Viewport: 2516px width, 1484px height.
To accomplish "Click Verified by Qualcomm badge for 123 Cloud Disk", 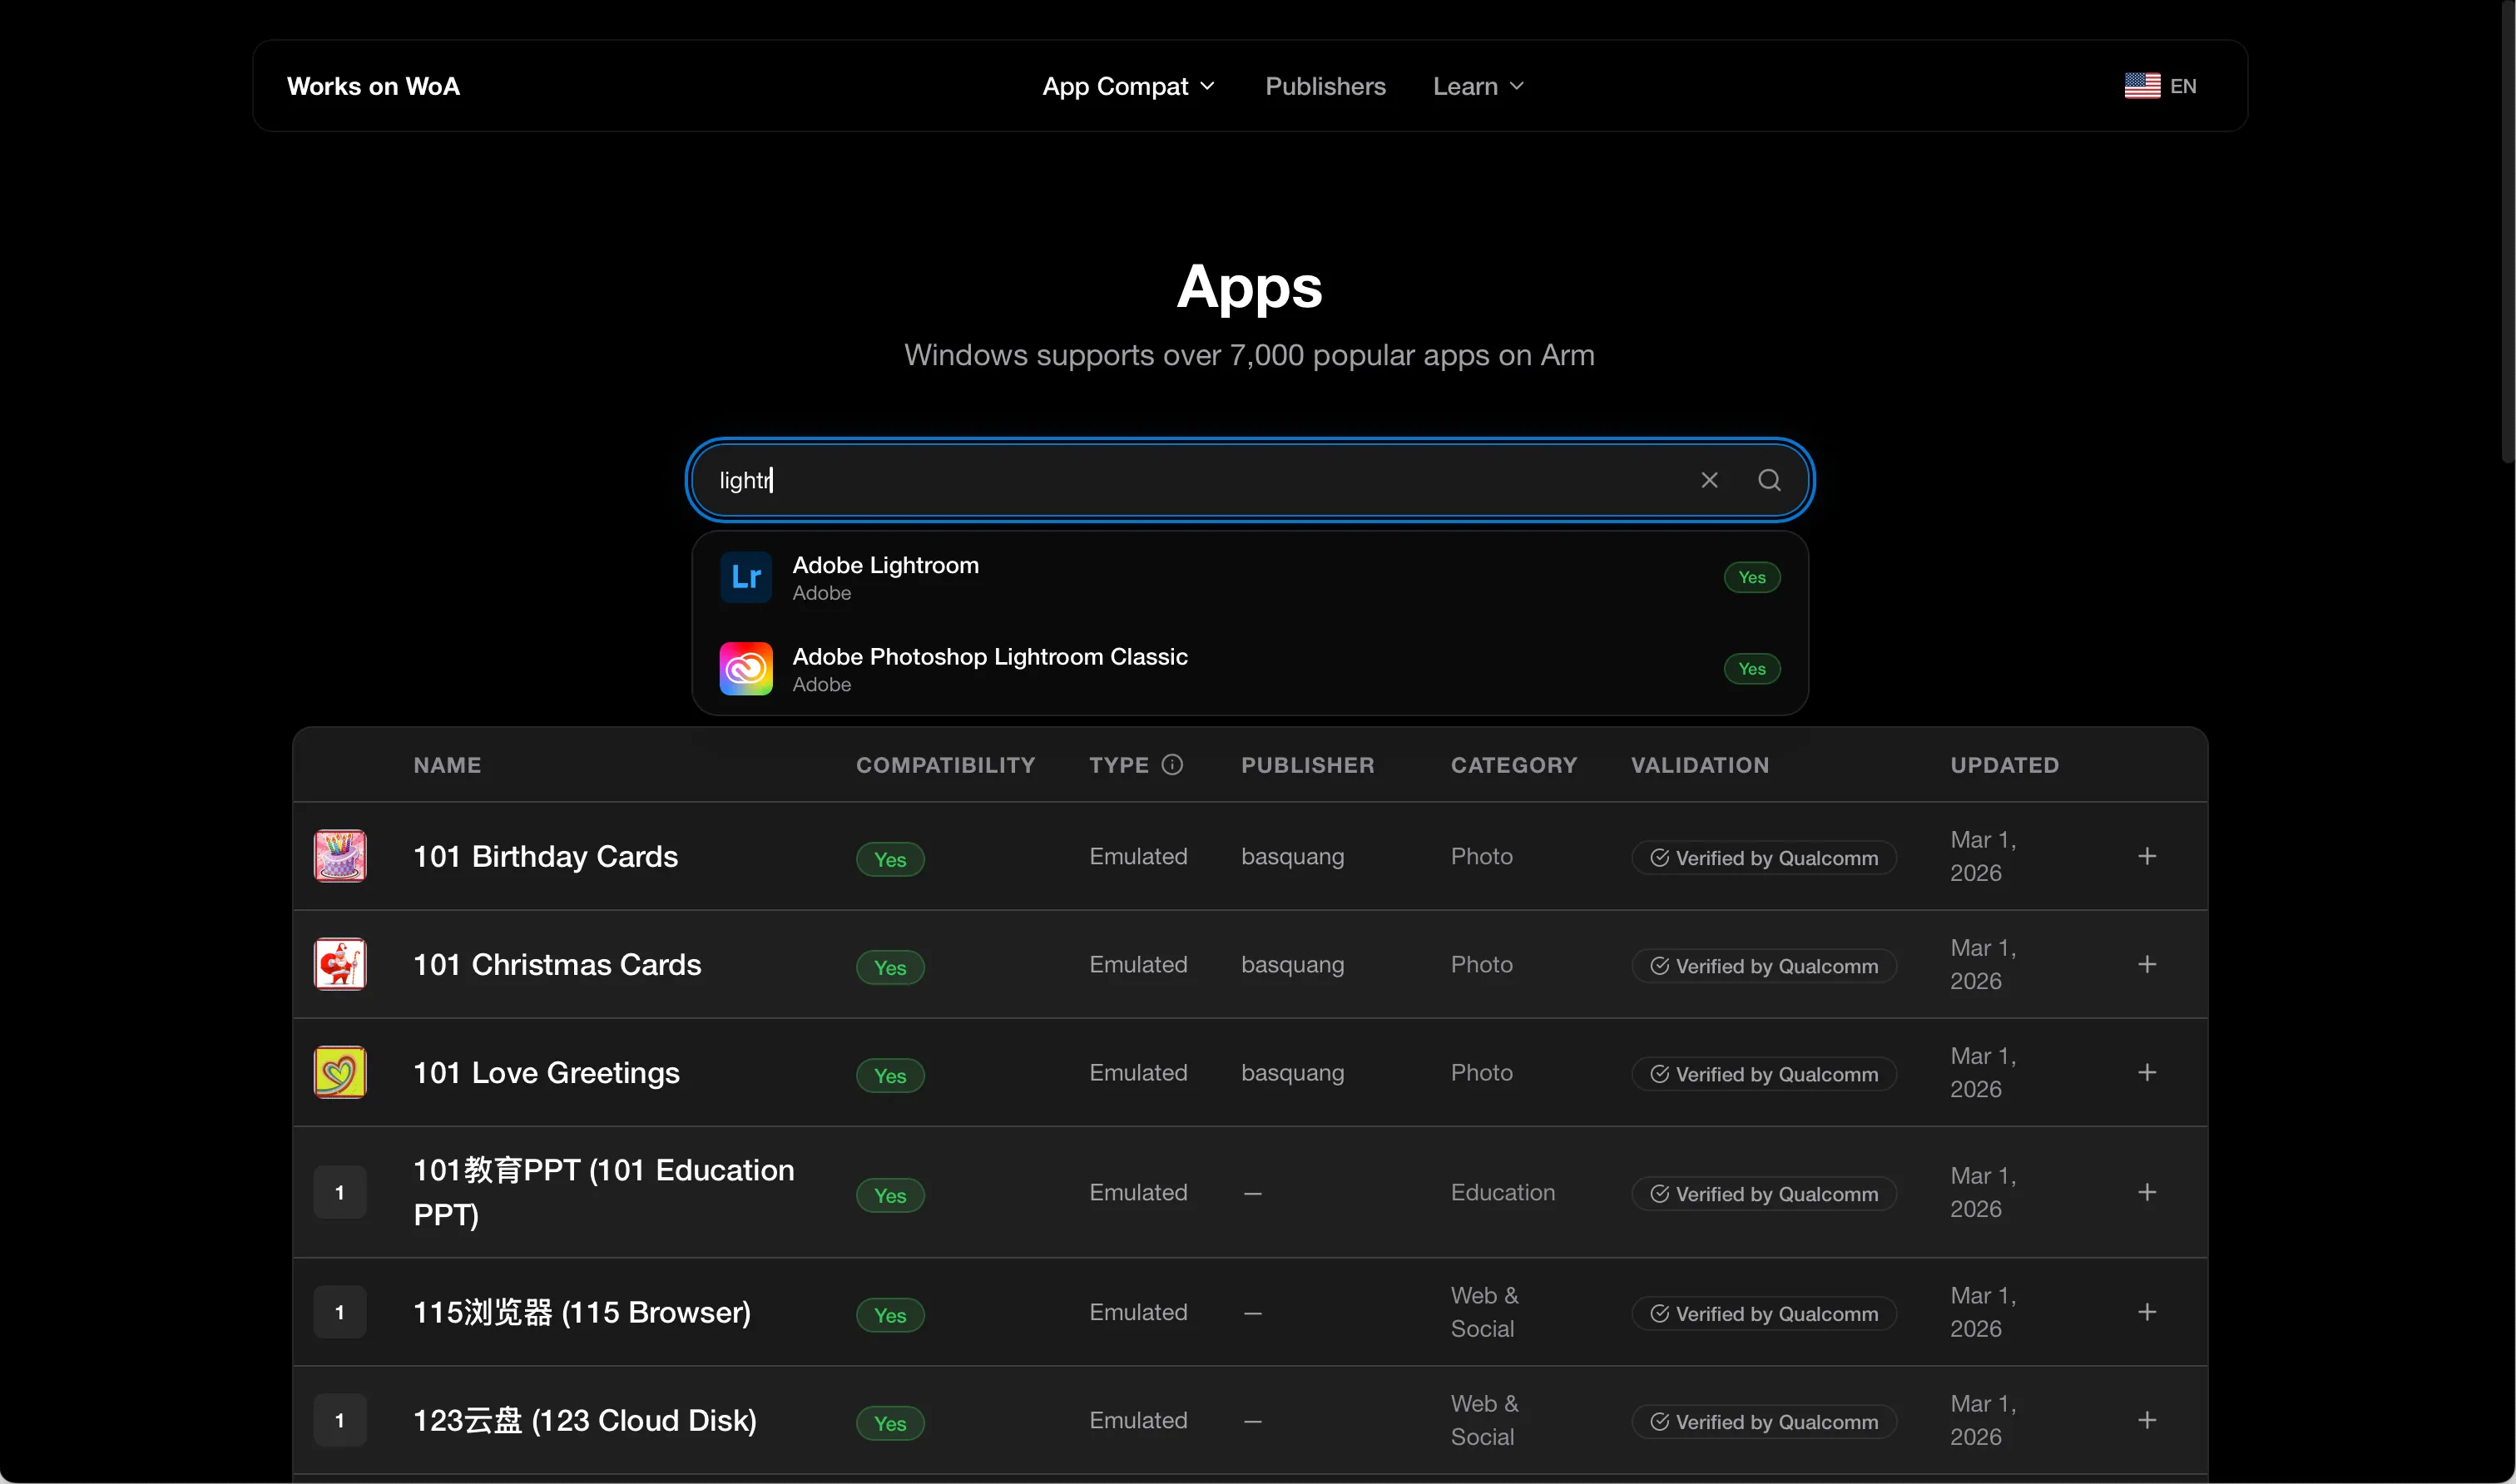I will (1764, 1422).
